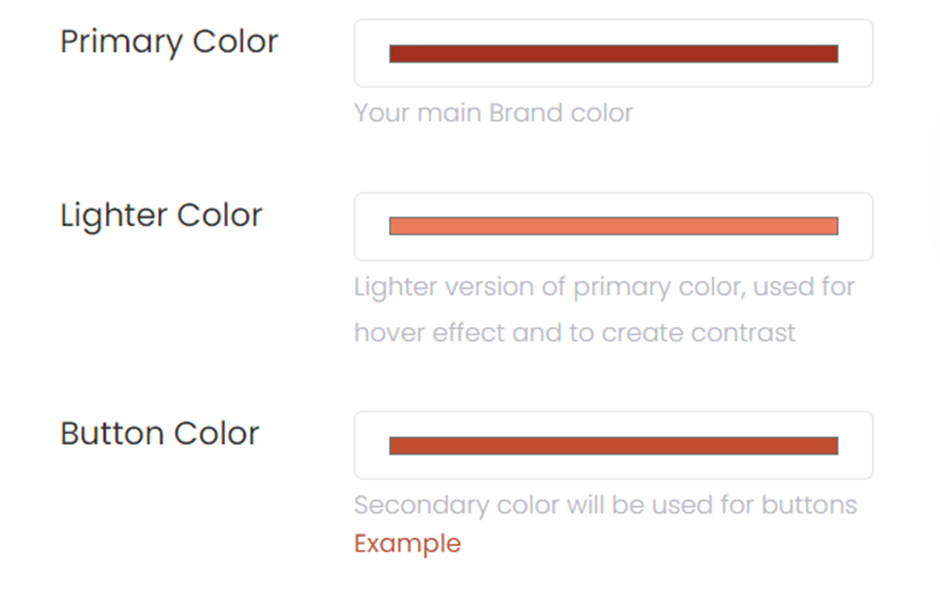Open the Button Color orange-red swatch
The image size is (940, 595).
click(x=613, y=446)
